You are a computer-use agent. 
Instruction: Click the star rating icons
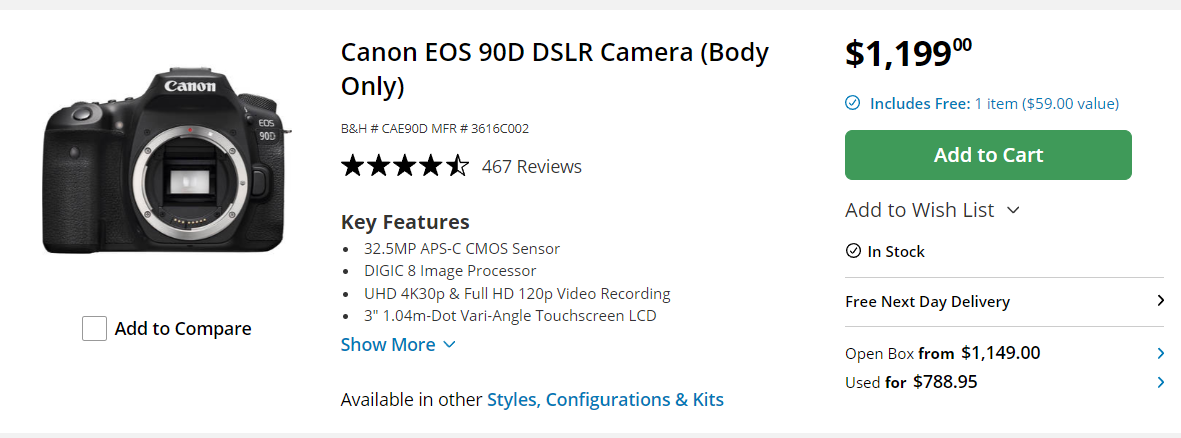(404, 166)
